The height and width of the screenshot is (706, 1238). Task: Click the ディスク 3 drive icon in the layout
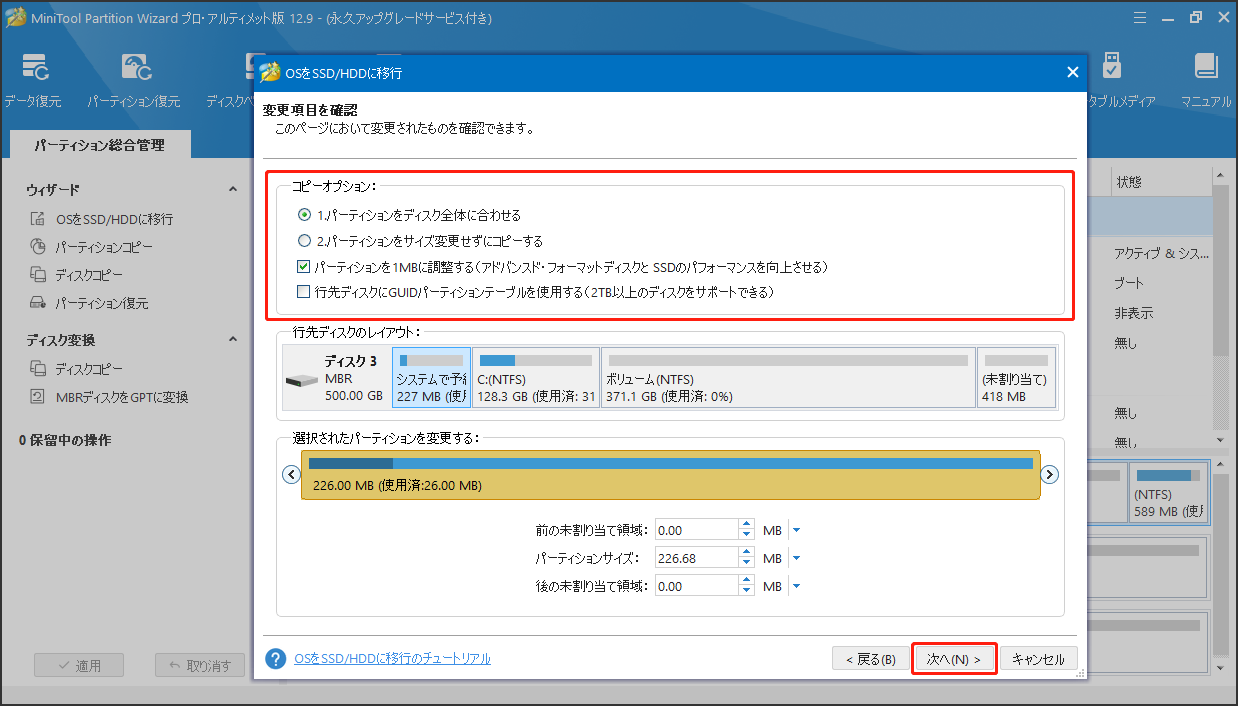303,381
